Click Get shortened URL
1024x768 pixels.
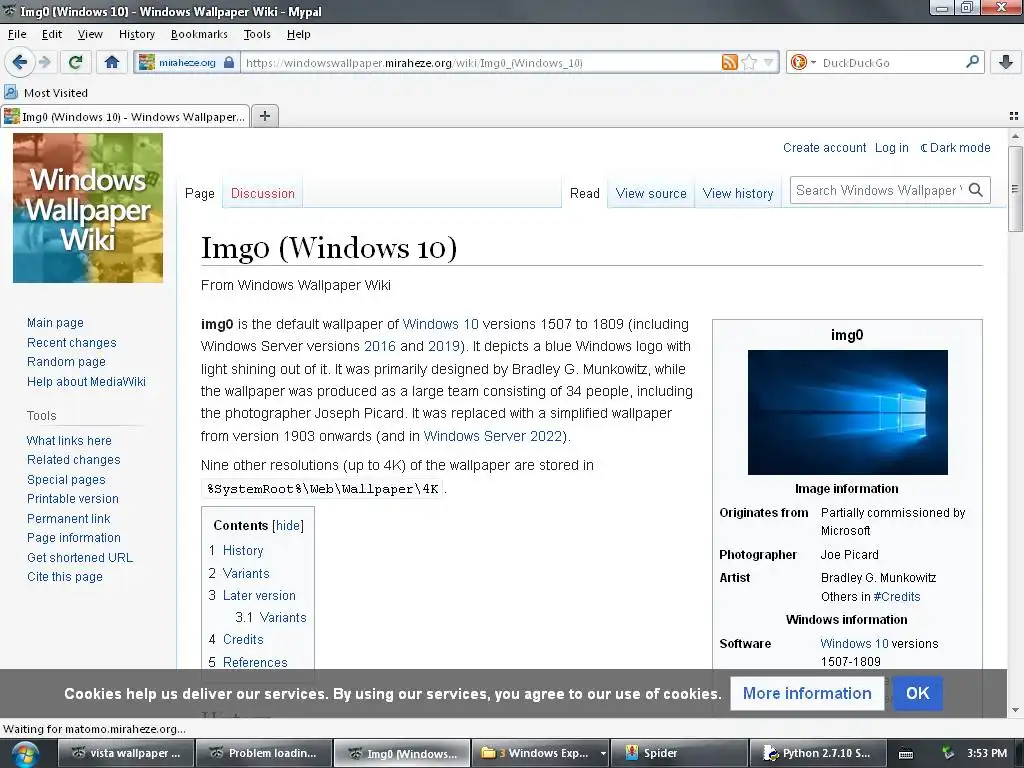(80, 557)
